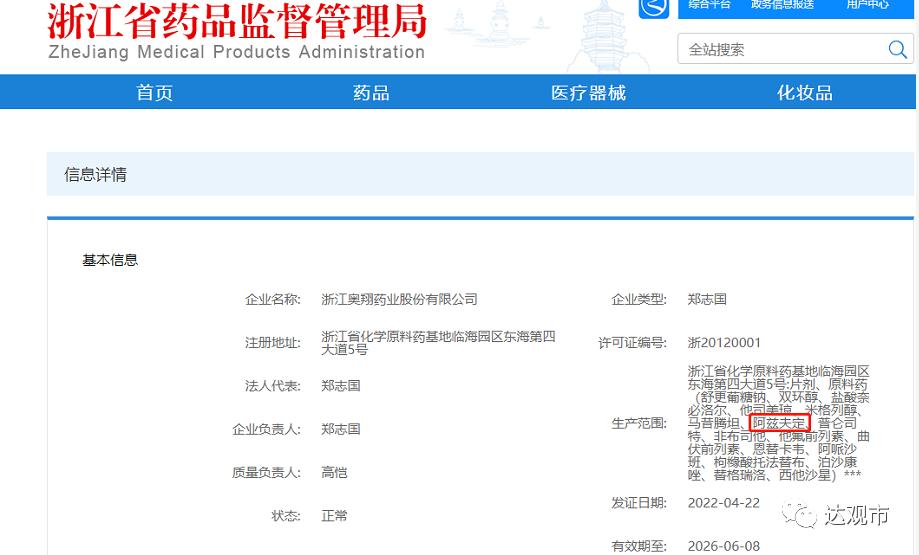Open the 化妆品 menu item
The image size is (919, 555).
(805, 93)
